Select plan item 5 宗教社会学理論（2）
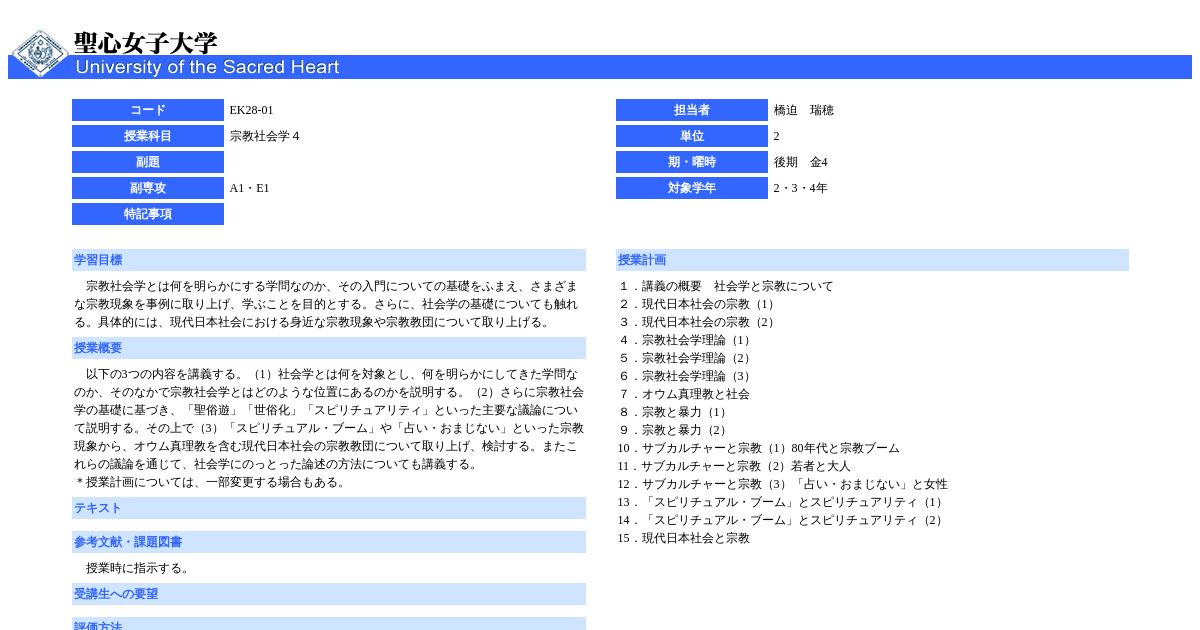The height and width of the screenshot is (630, 1200). coord(686,358)
